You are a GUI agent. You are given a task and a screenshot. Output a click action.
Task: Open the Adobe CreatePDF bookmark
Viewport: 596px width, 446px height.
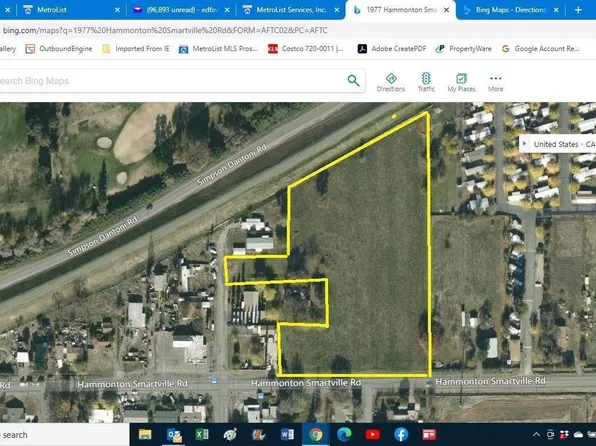392,49
